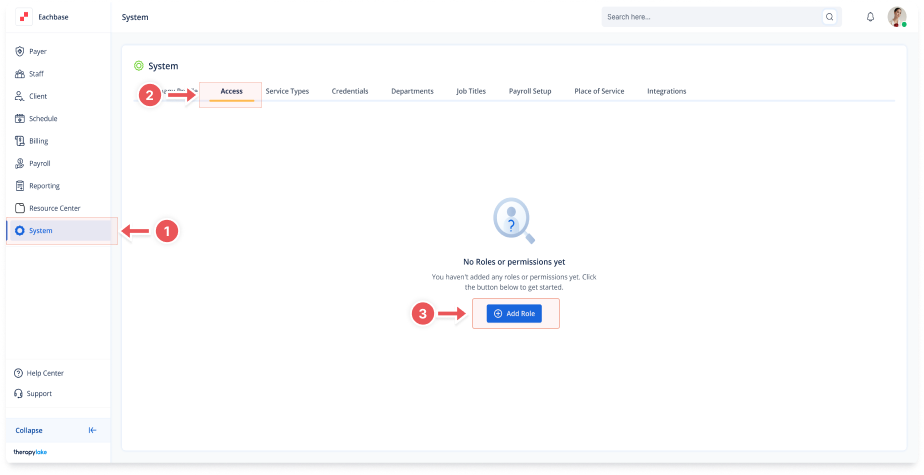Open the user profile avatar
The width and height of the screenshot is (924, 475).
[x=897, y=17]
